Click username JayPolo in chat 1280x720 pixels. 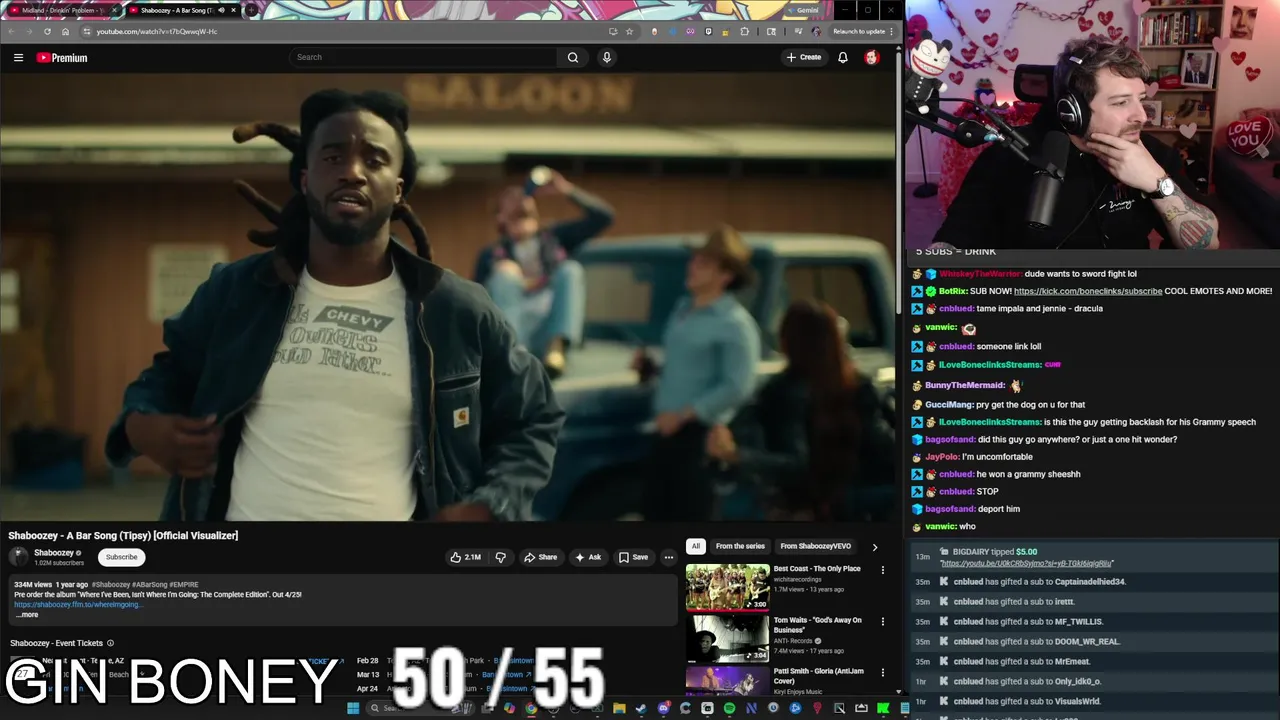pos(942,457)
